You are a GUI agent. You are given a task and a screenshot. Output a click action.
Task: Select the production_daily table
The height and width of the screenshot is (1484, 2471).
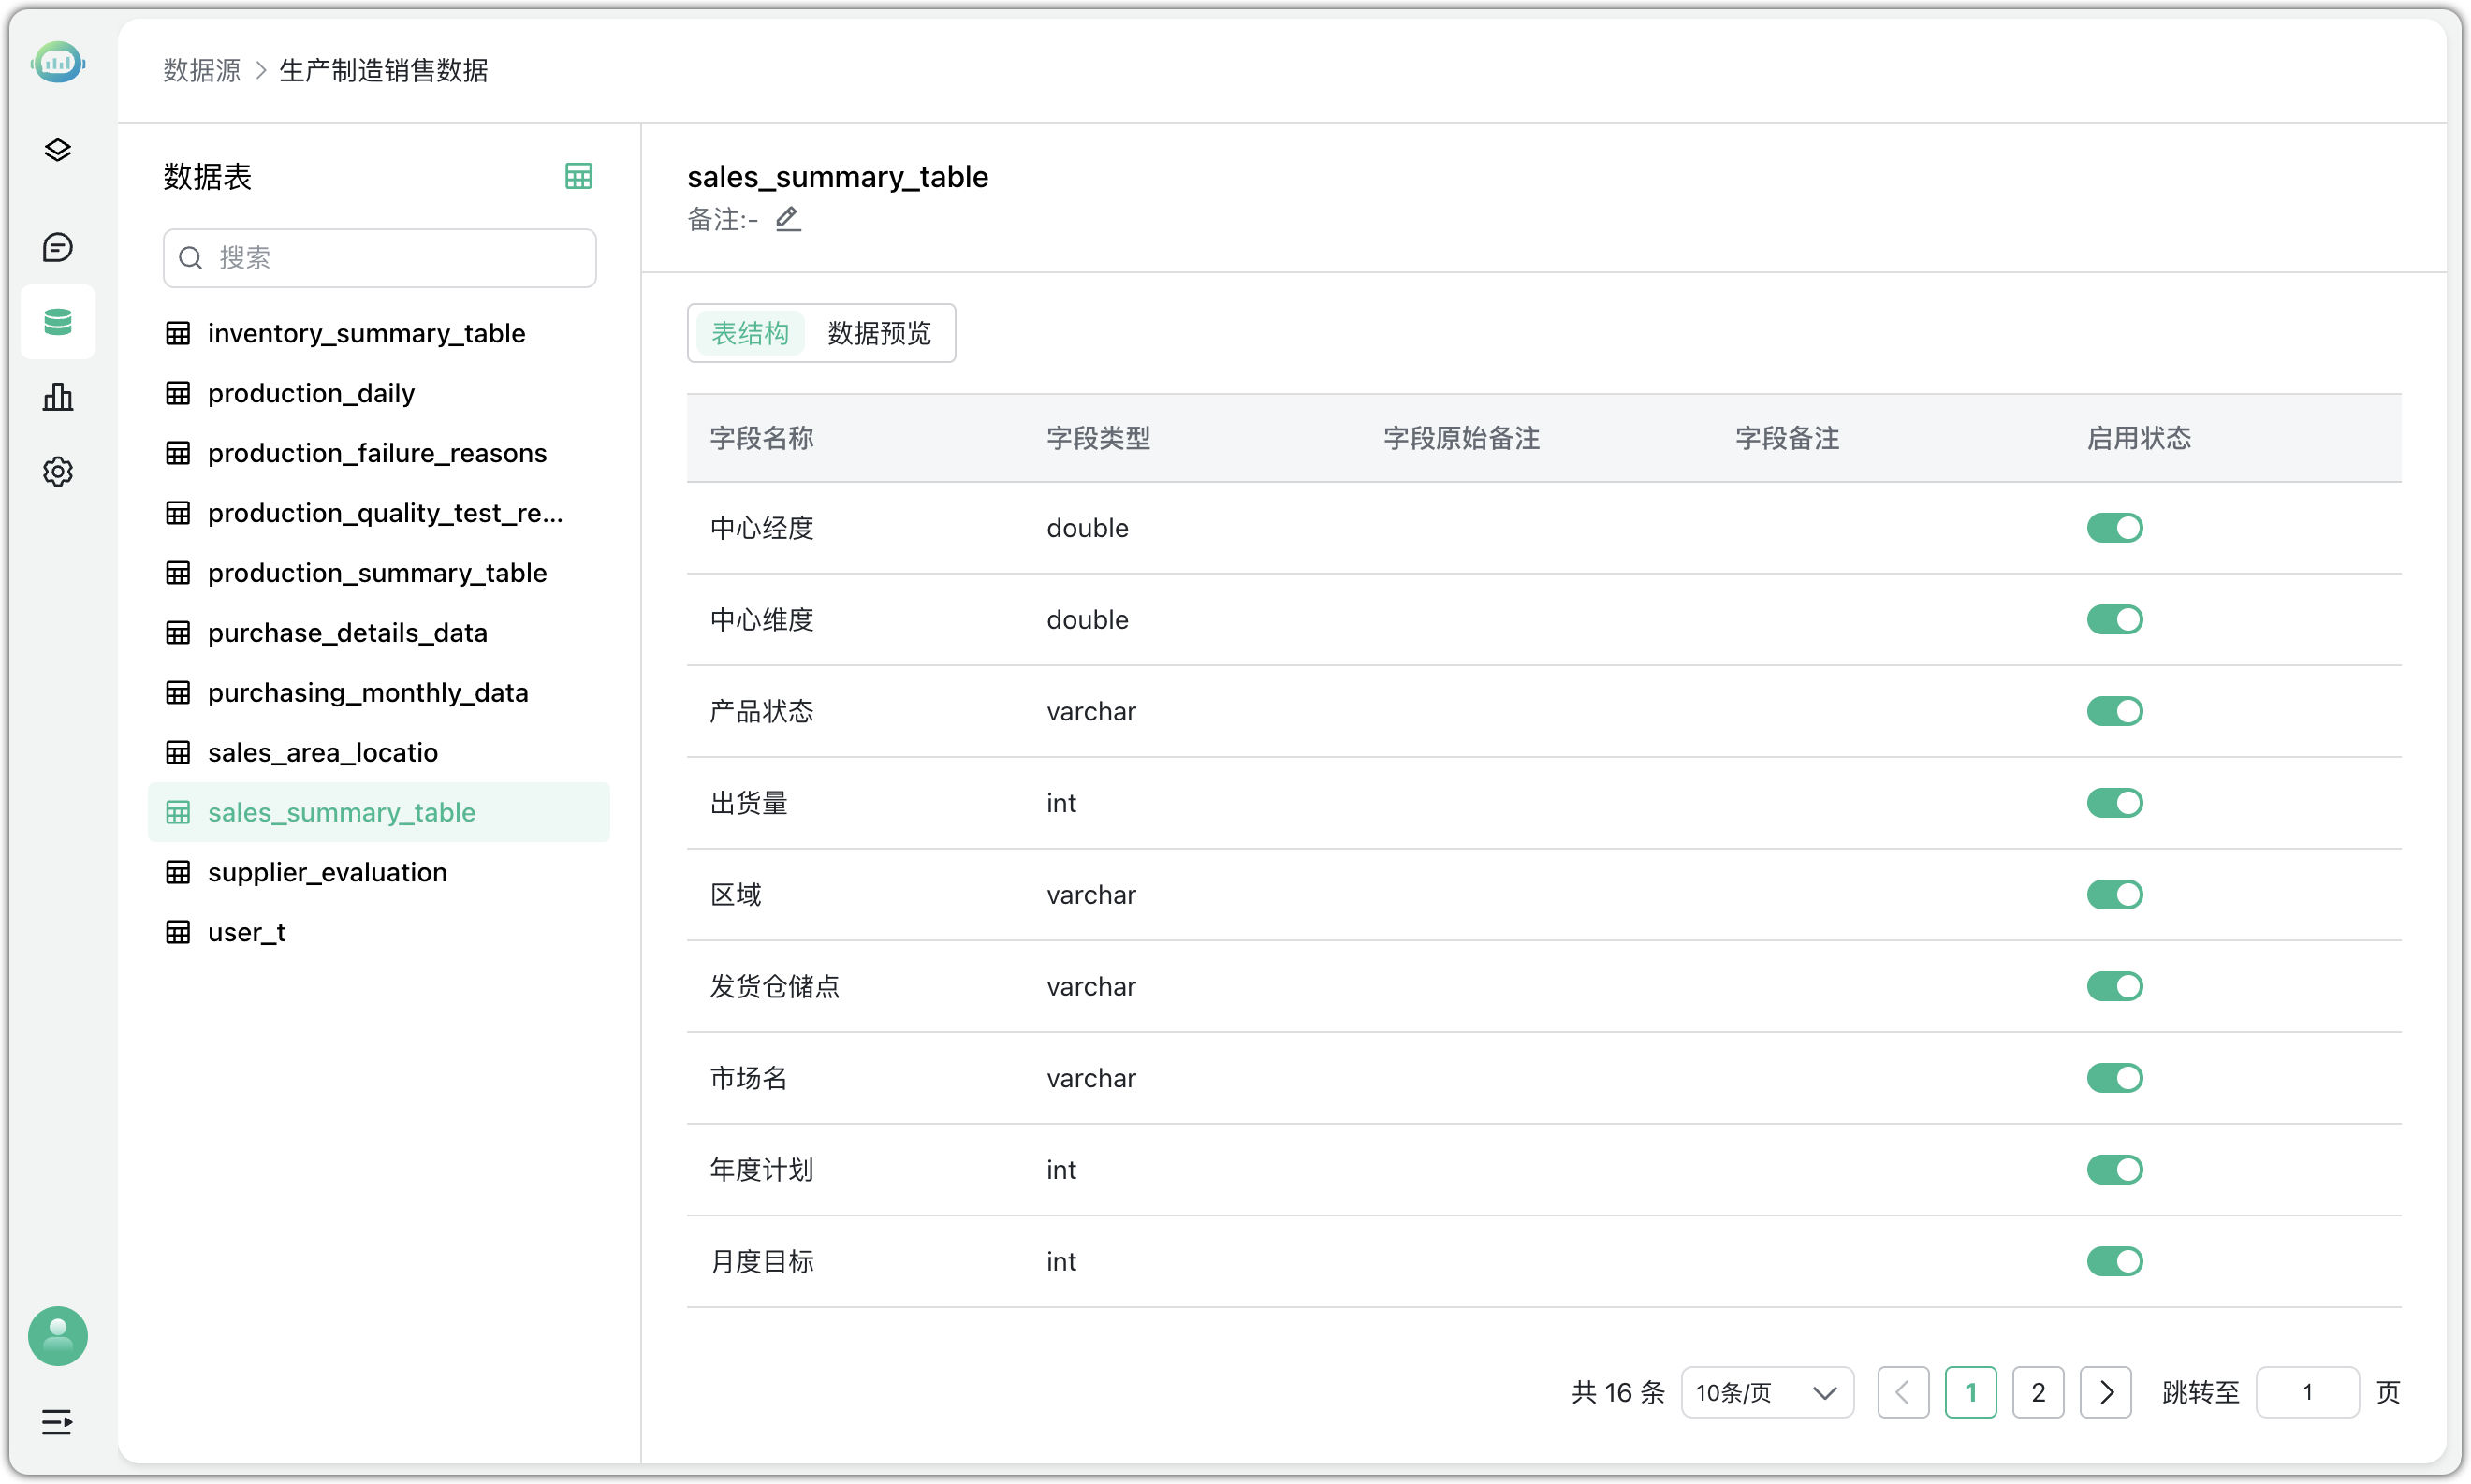click(310, 393)
